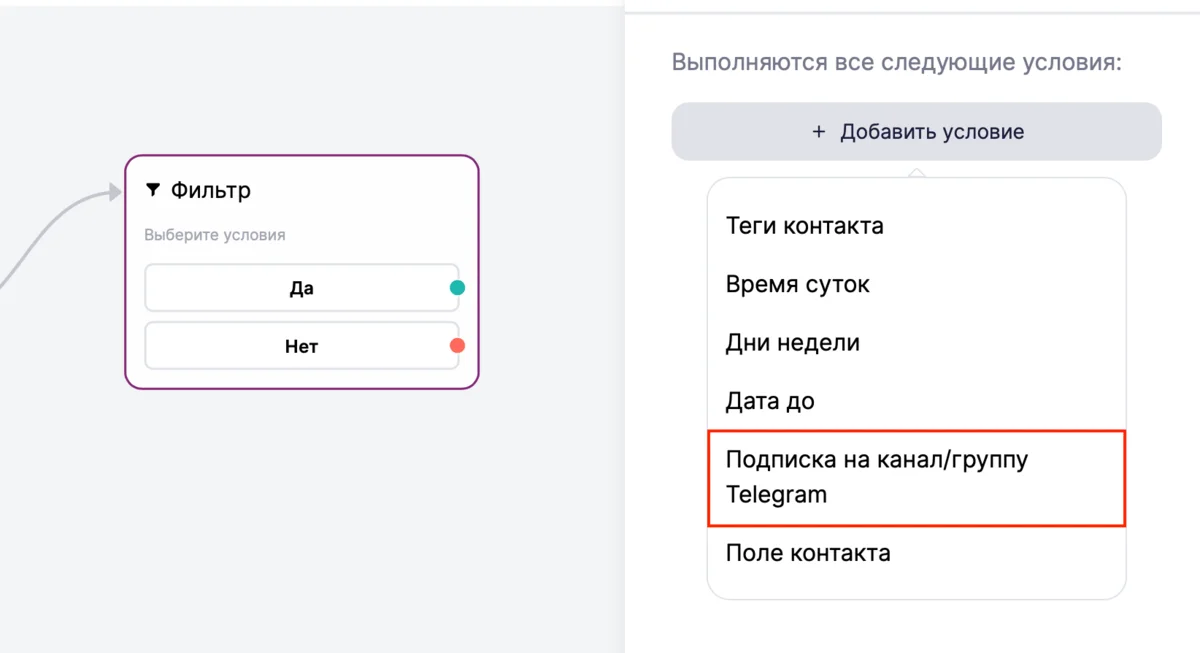Click empty canvas area below the filter node
1200x653 pixels.
300,520
